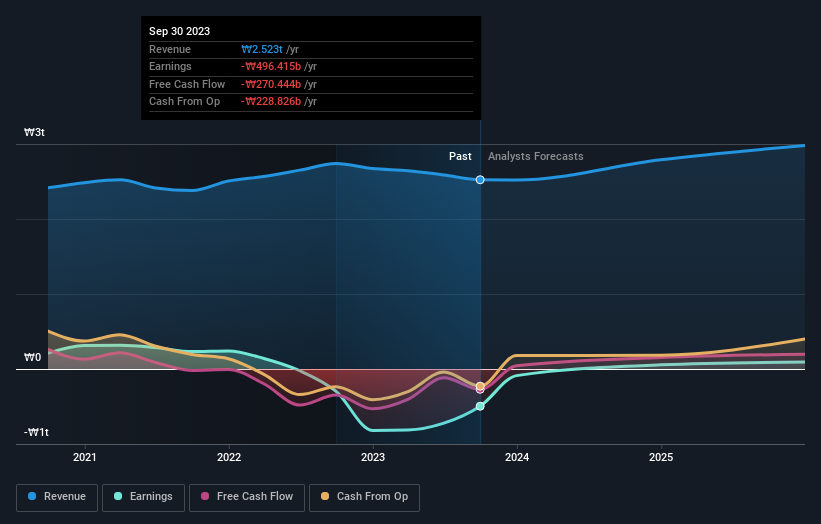The height and width of the screenshot is (524, 821).
Task: Click the Earnings row label in tooltip
Action: tap(170, 66)
